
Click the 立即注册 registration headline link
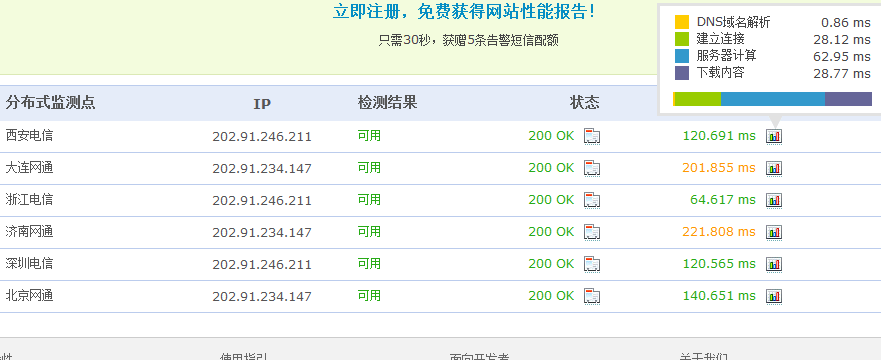pyautogui.click(x=464, y=11)
